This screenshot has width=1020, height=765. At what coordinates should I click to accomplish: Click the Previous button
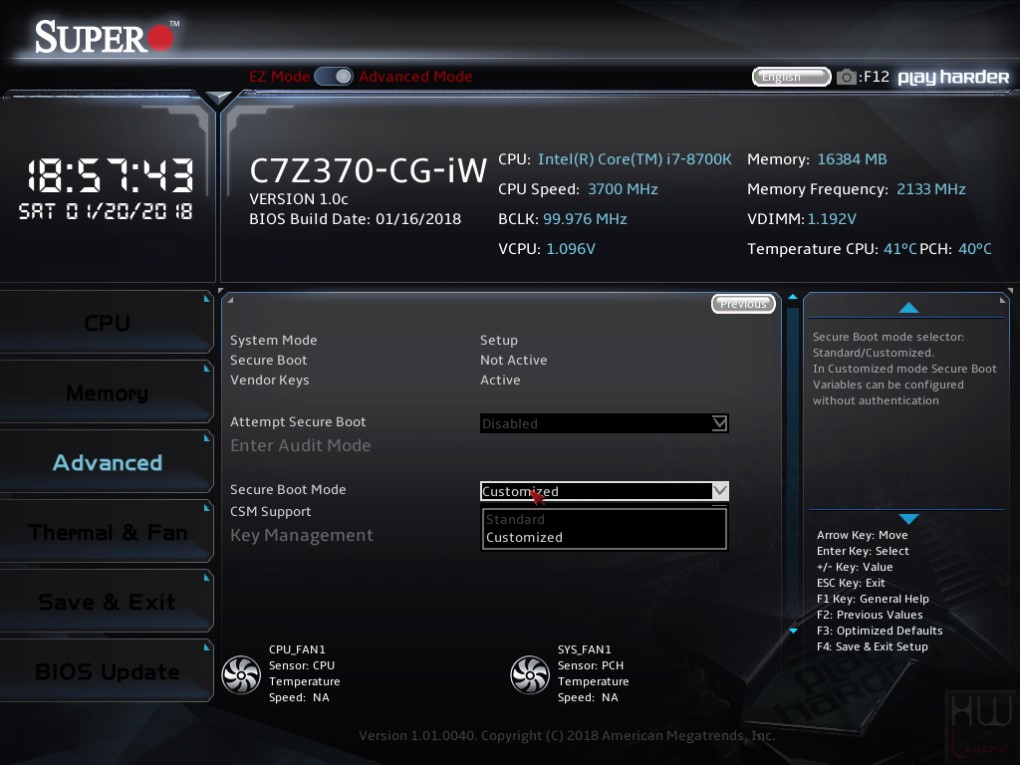point(743,304)
